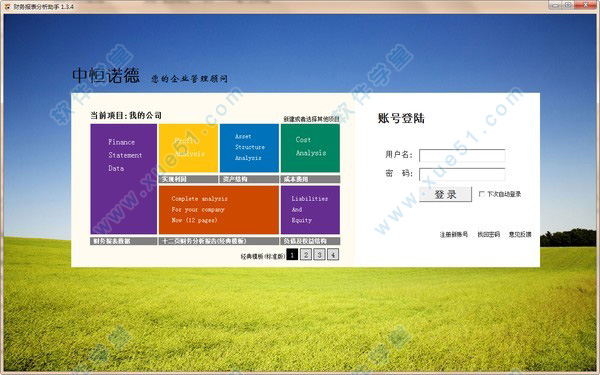Click the 新建或者选择其他项目 link
600x375 pixels.
(311, 119)
